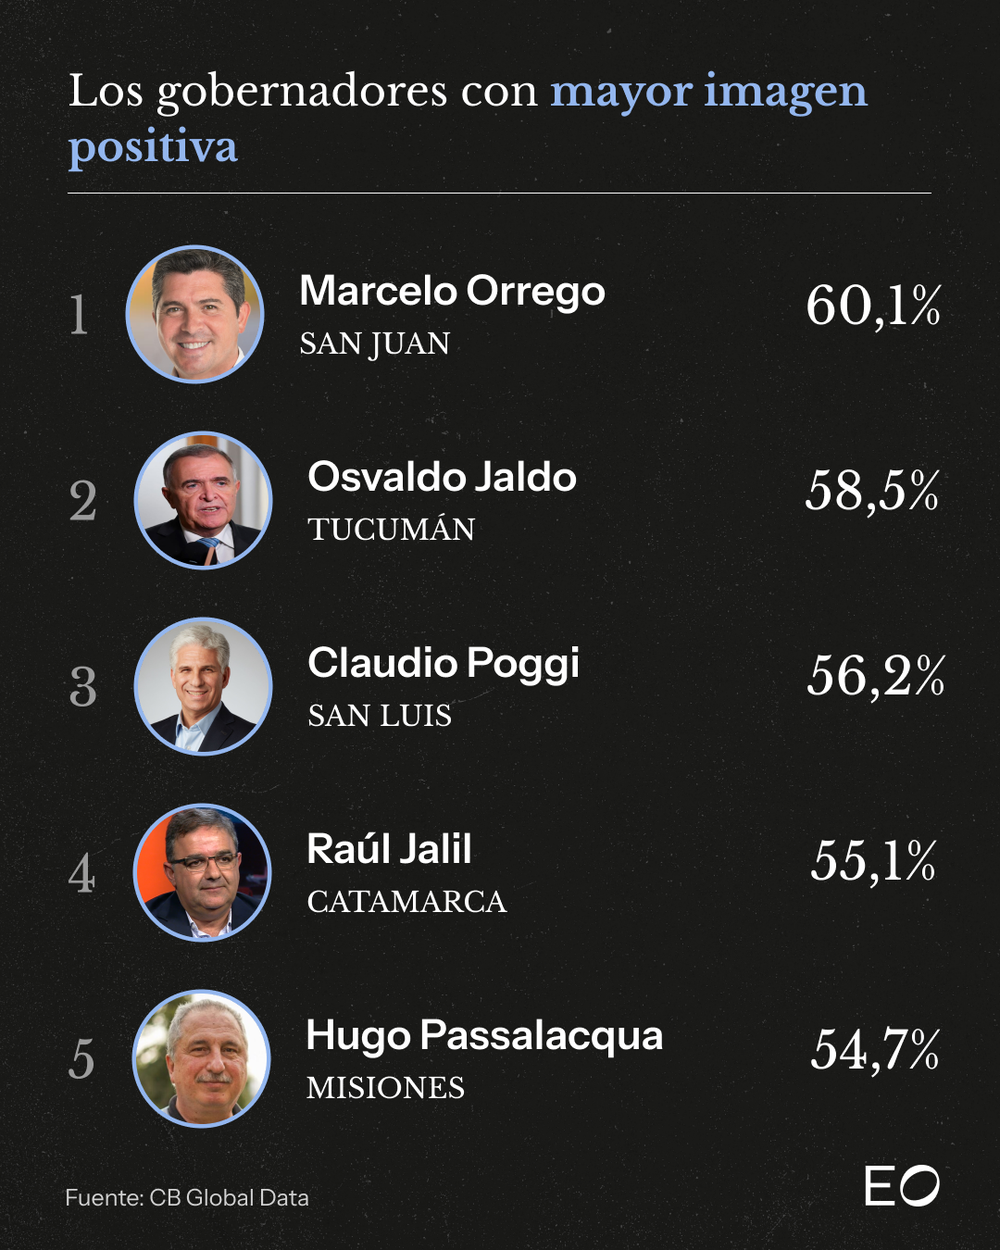The width and height of the screenshot is (1000, 1250).
Task: Click the portrait photo beside Raúl Jalil
Action: 202,872
